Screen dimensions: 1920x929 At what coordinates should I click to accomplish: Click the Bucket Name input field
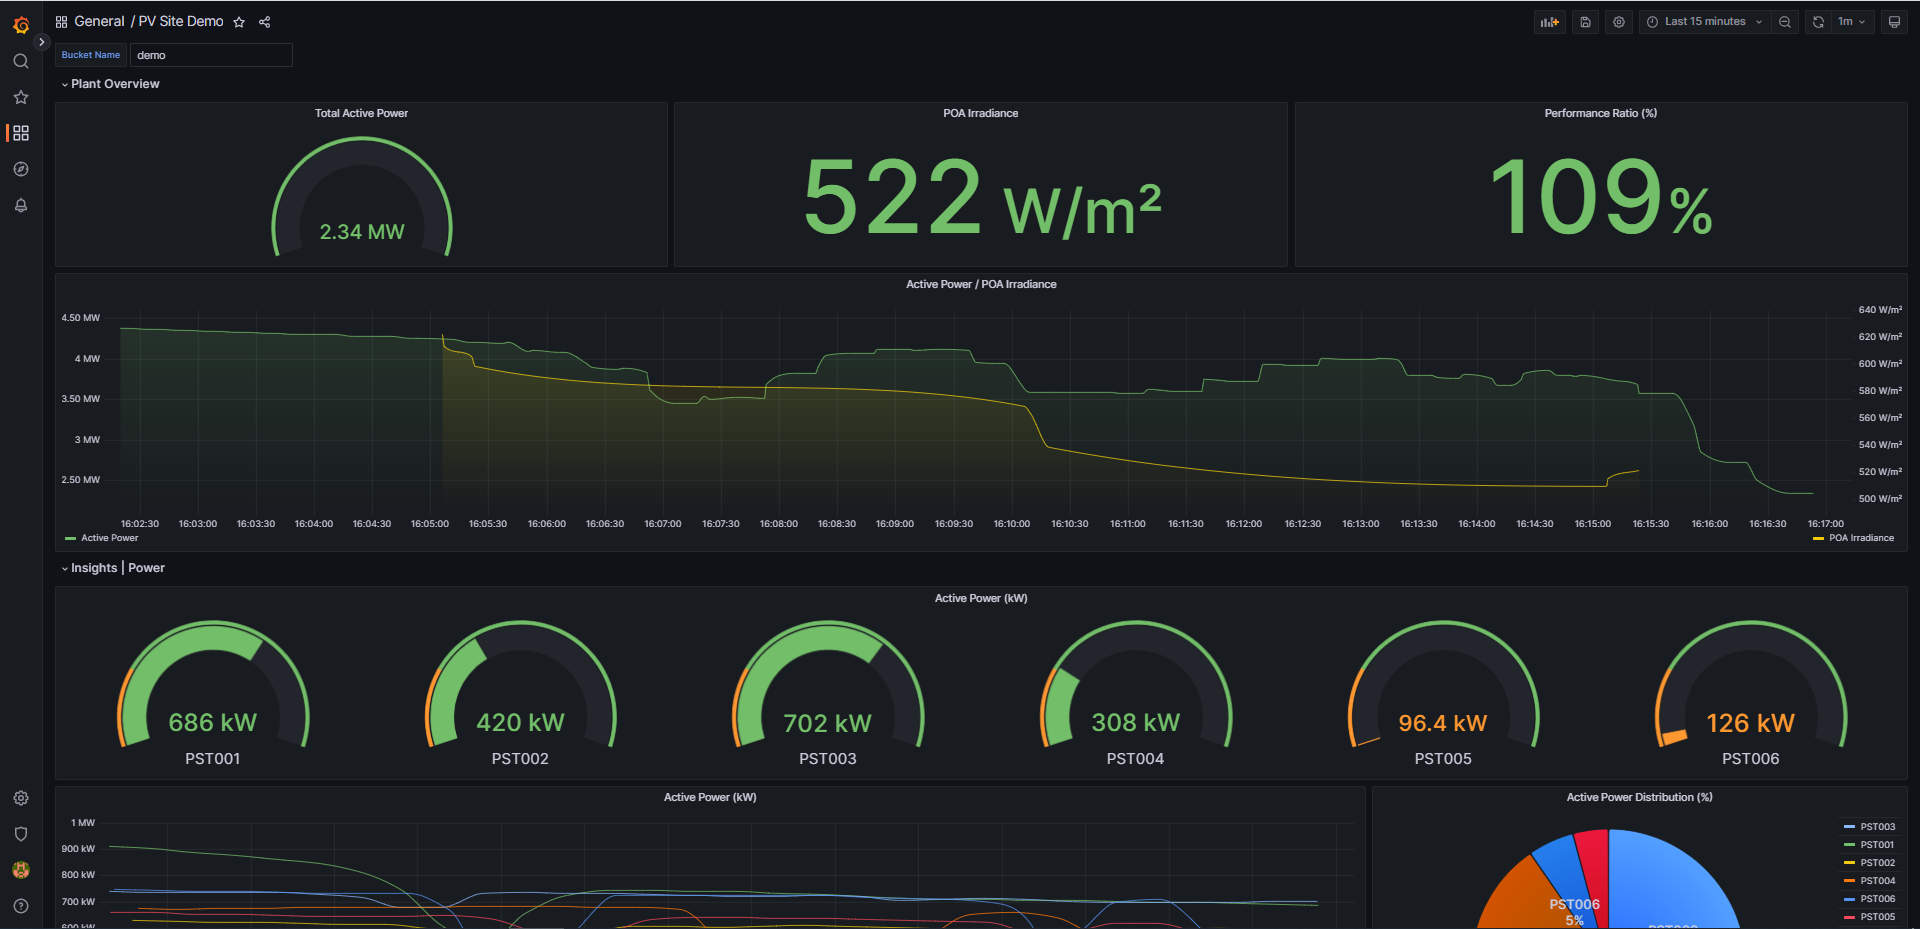click(211, 55)
